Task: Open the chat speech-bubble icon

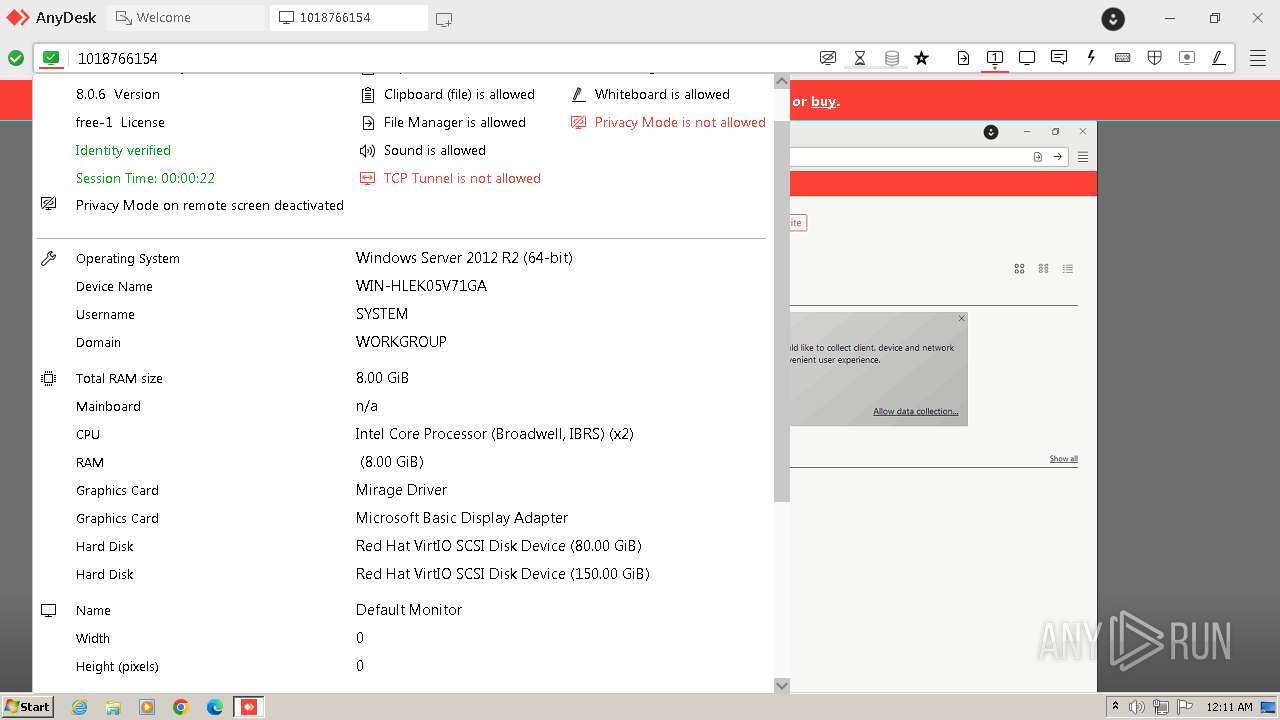Action: 1059,58
